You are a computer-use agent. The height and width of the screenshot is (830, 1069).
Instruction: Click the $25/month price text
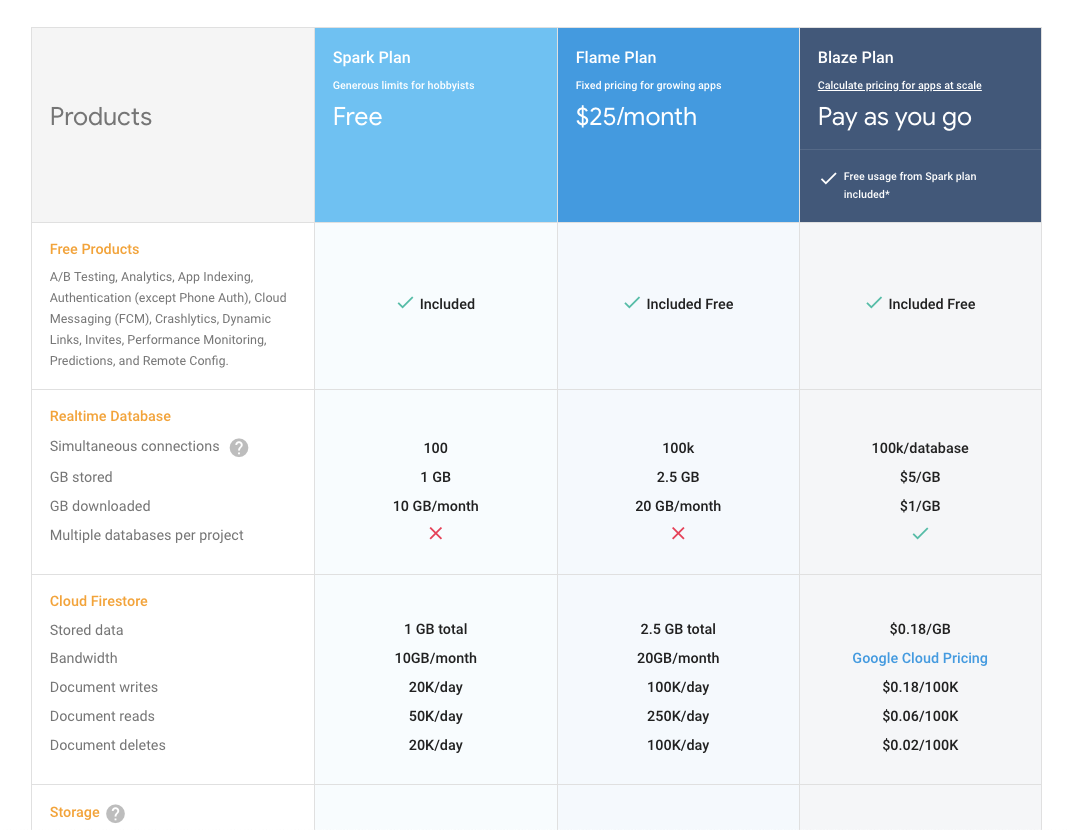[x=636, y=117]
